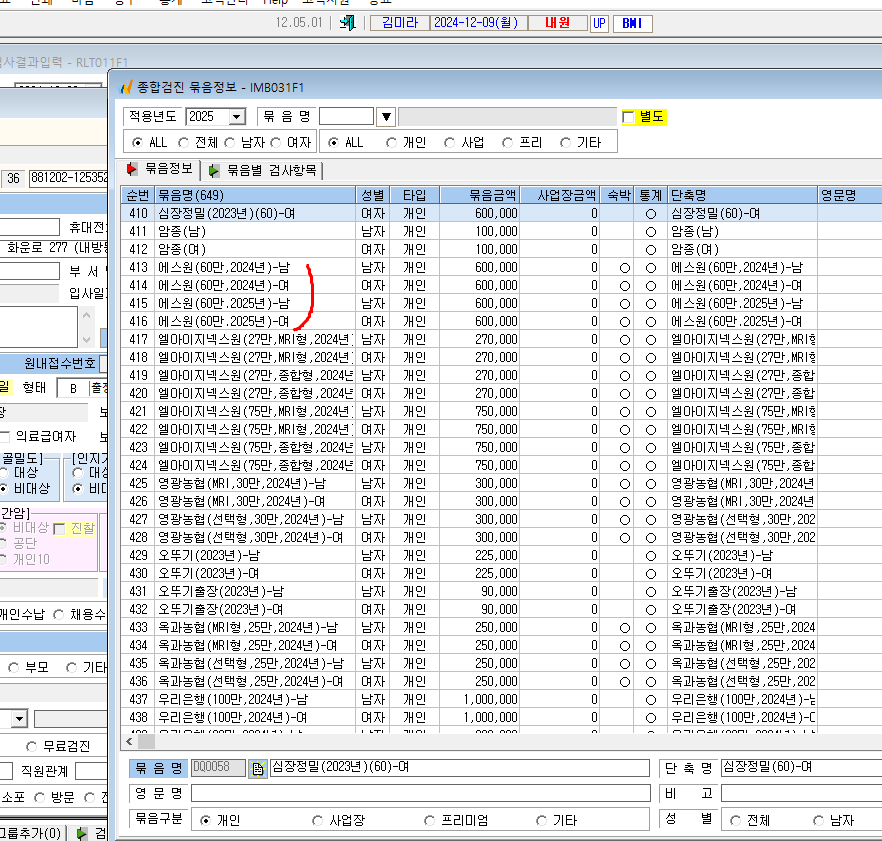Click the dialog title icon for 종합검진 묶음정보
The height and width of the screenshot is (841, 882).
127,87
